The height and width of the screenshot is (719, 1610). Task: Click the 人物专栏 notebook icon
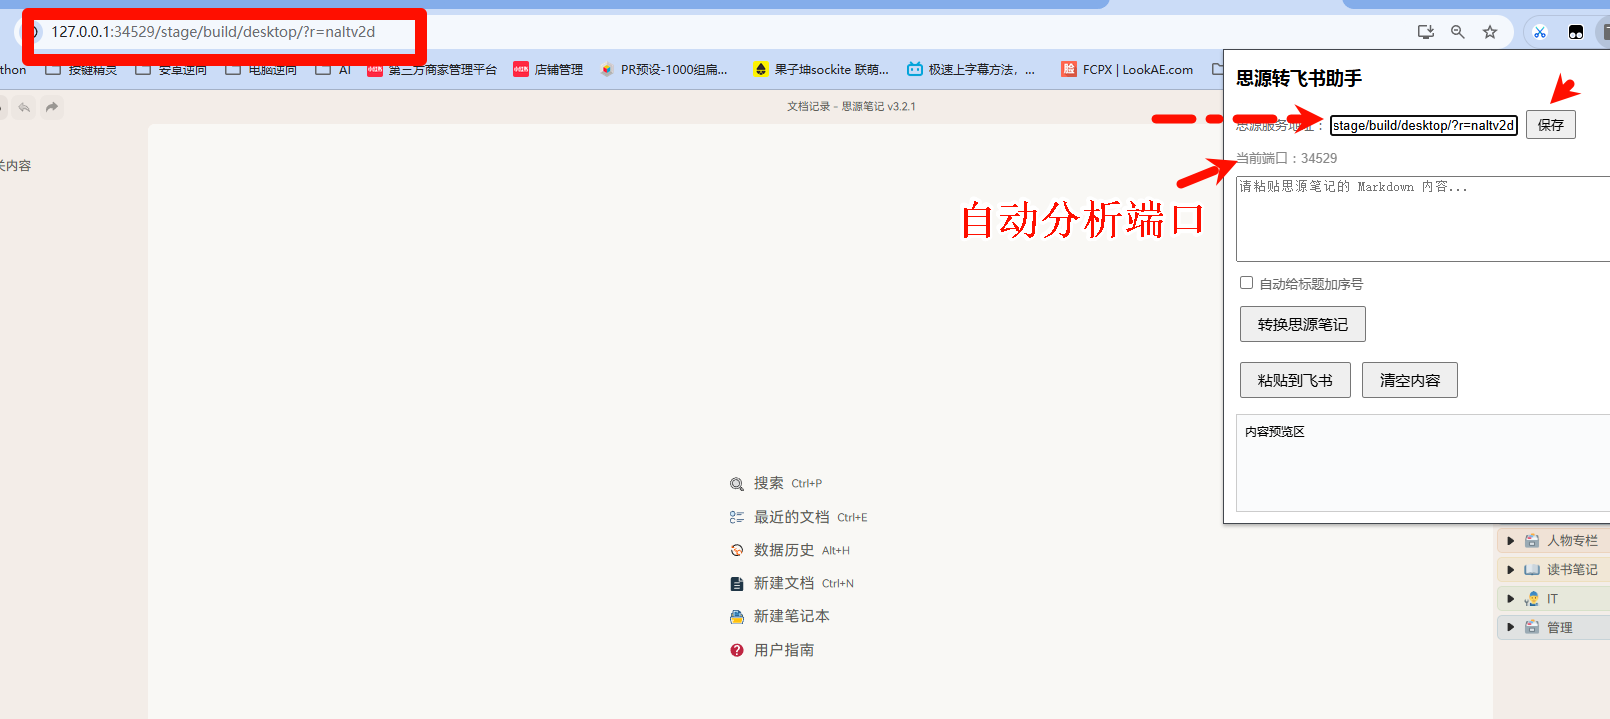(x=1532, y=541)
